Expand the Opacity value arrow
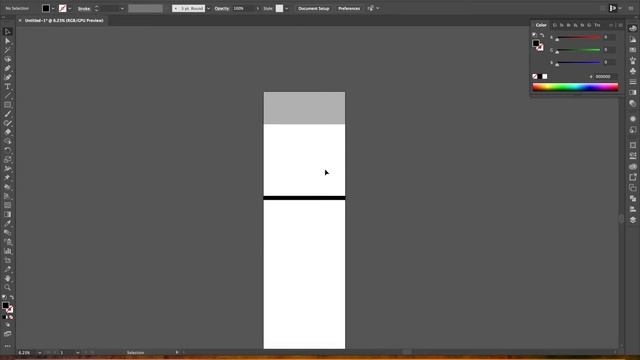The image size is (640, 360). (x=258, y=9)
